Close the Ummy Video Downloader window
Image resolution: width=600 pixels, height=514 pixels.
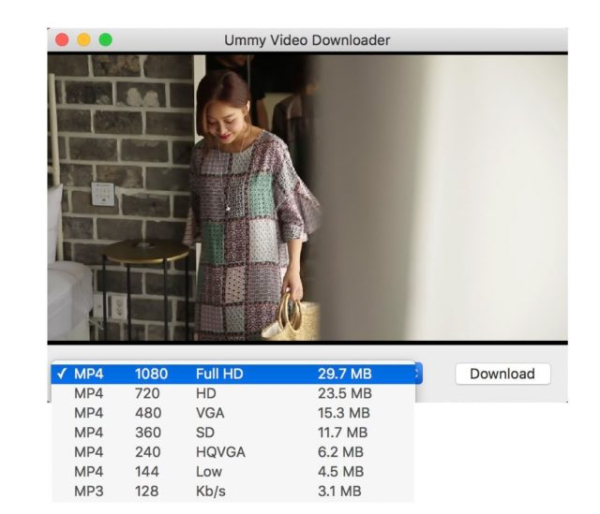click(62, 40)
